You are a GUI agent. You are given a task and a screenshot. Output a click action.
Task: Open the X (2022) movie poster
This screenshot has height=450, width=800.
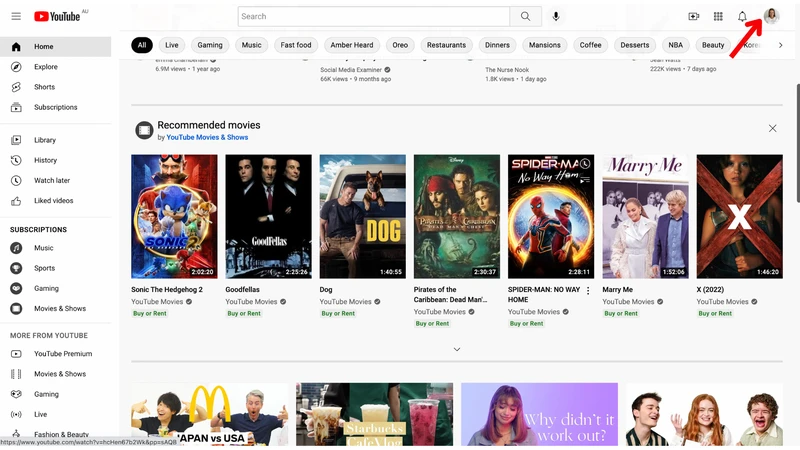coord(739,216)
